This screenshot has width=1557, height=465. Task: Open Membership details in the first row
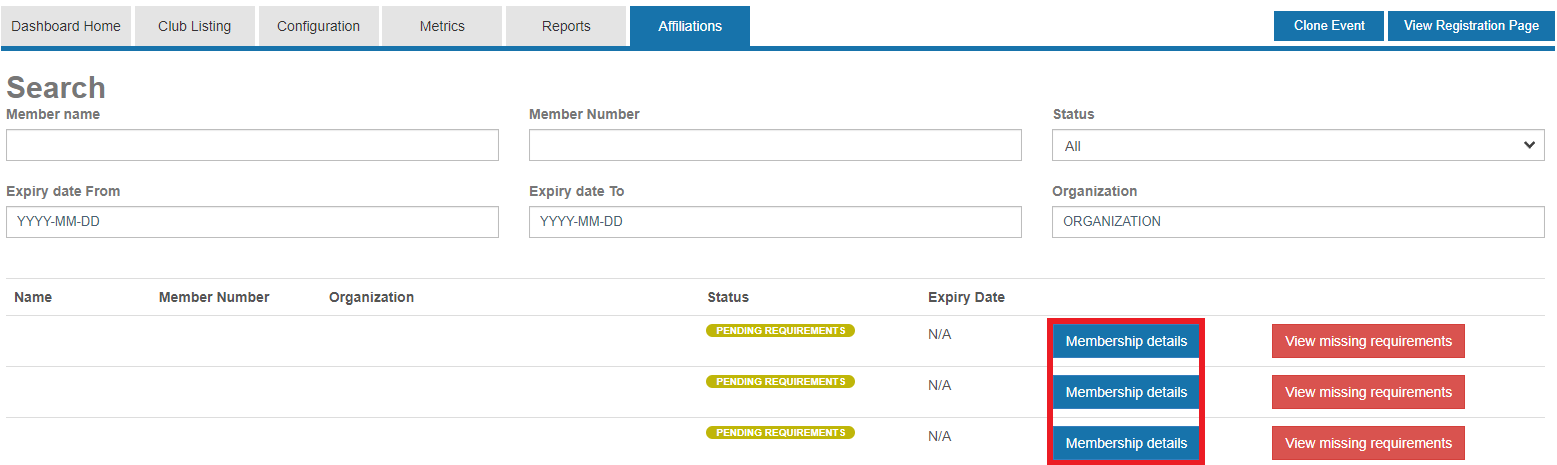click(x=1126, y=341)
